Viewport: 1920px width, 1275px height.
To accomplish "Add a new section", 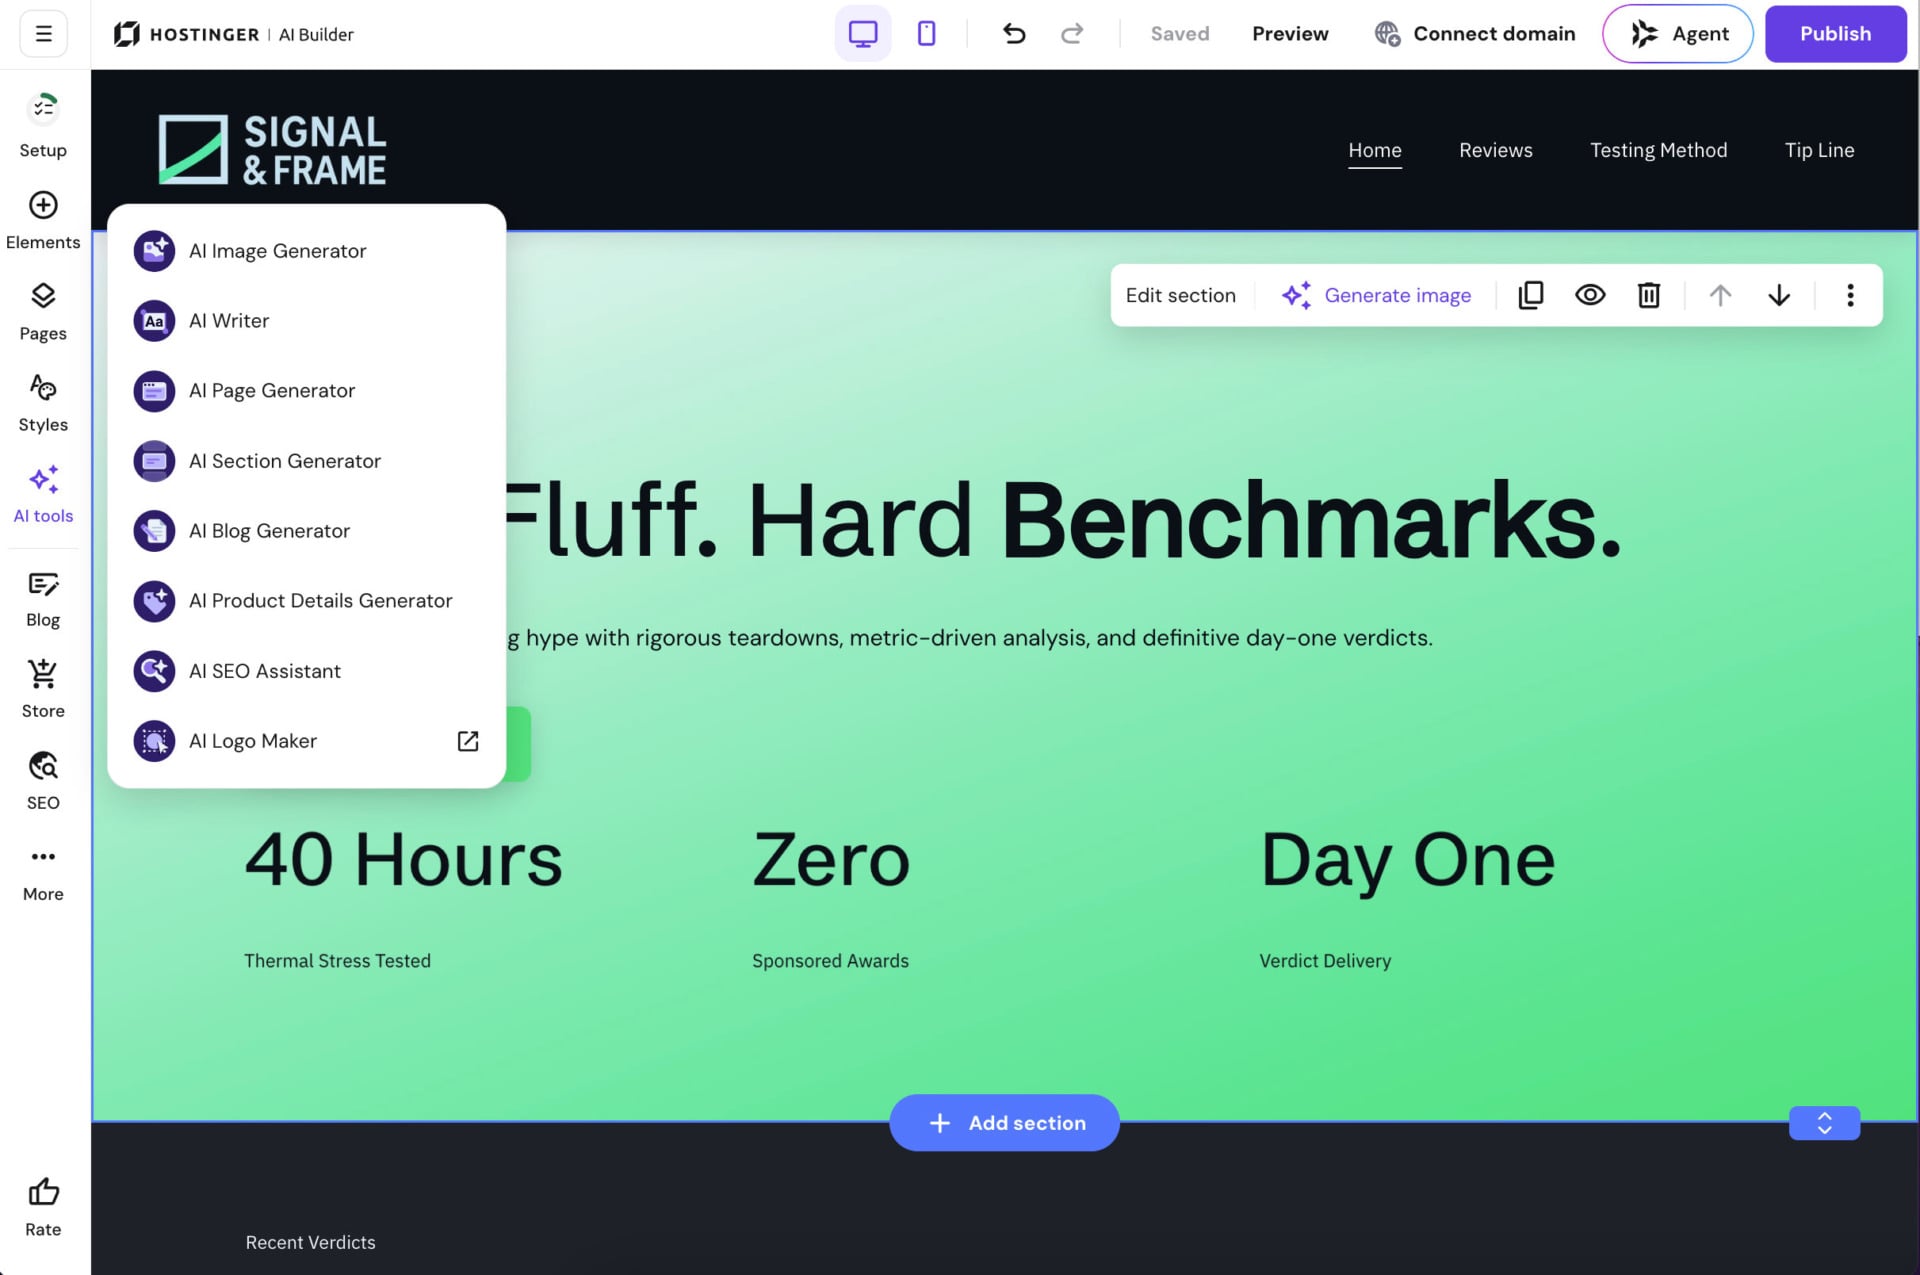I will click(x=1004, y=1123).
